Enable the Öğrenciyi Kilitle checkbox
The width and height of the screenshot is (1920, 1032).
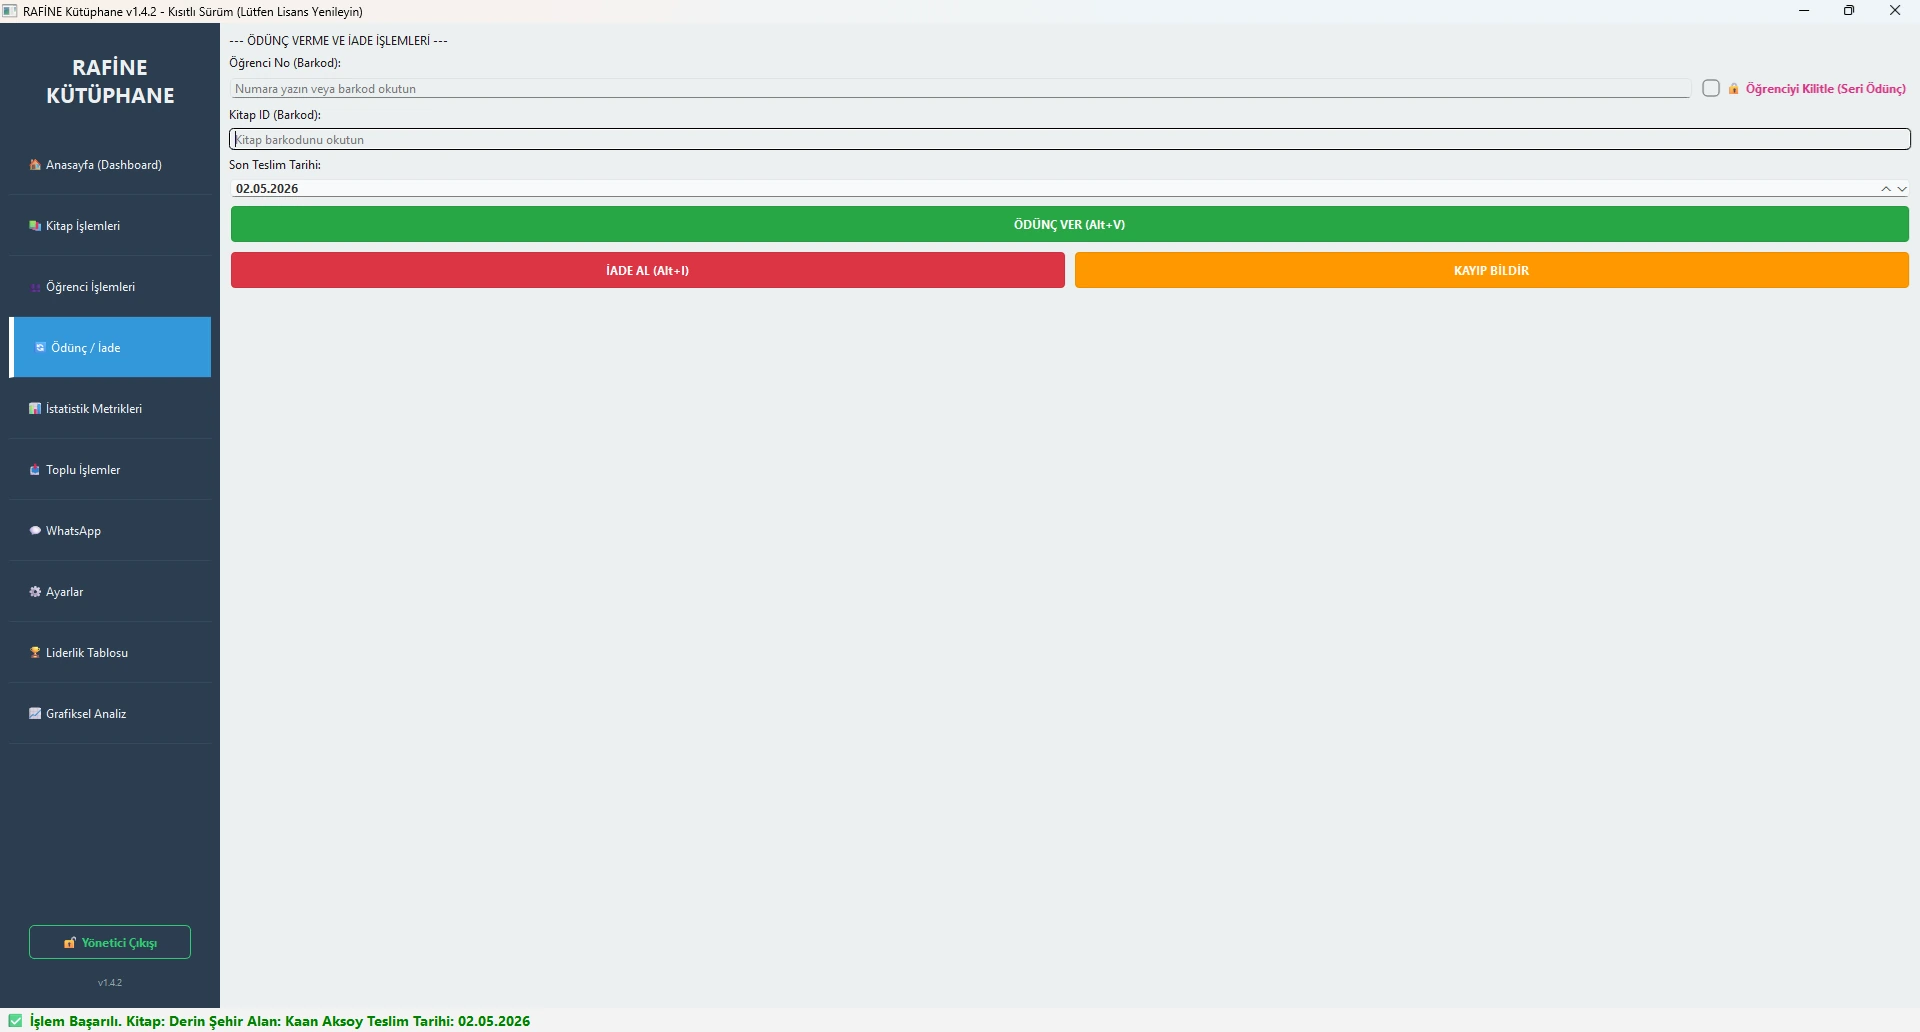[1711, 88]
